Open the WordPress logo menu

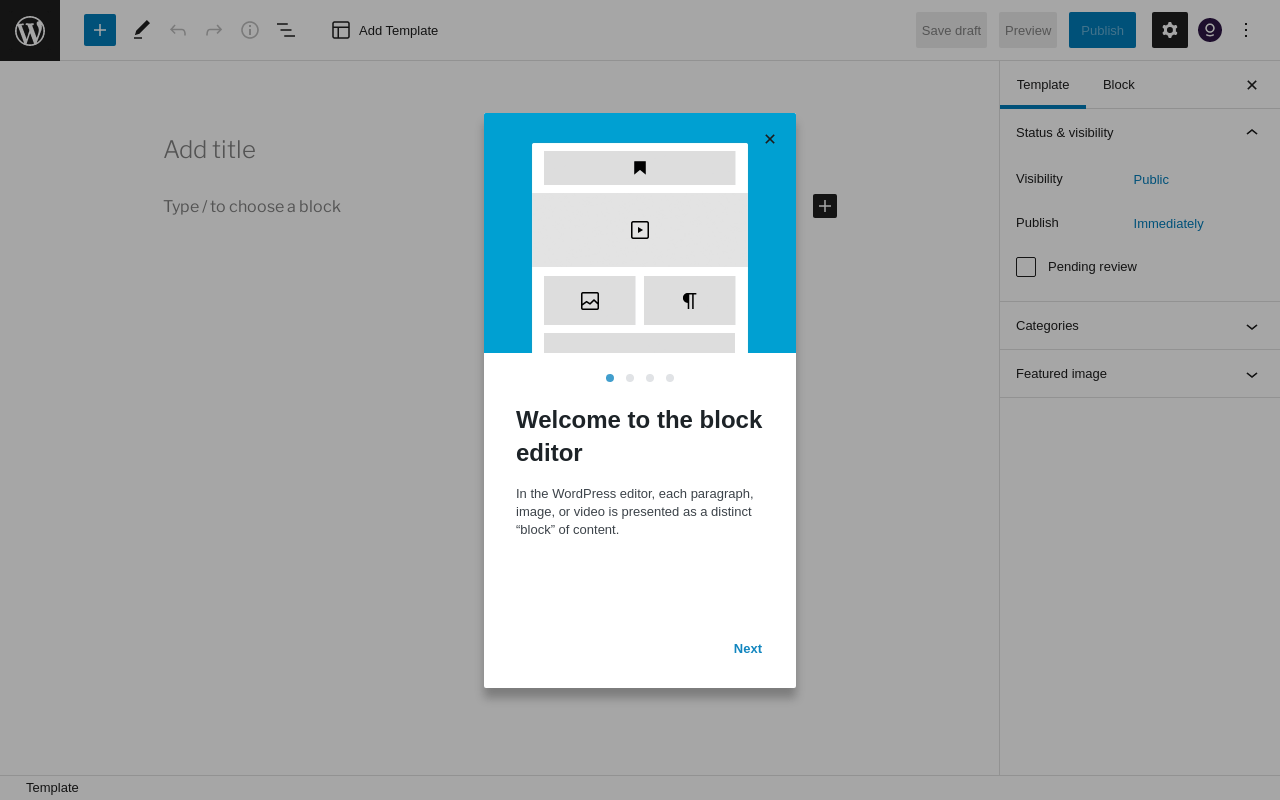tap(30, 30)
